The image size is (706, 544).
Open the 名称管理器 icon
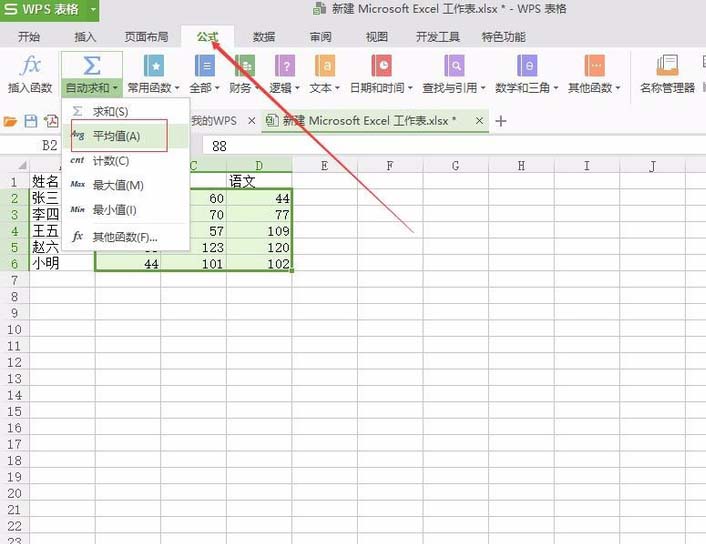click(667, 66)
